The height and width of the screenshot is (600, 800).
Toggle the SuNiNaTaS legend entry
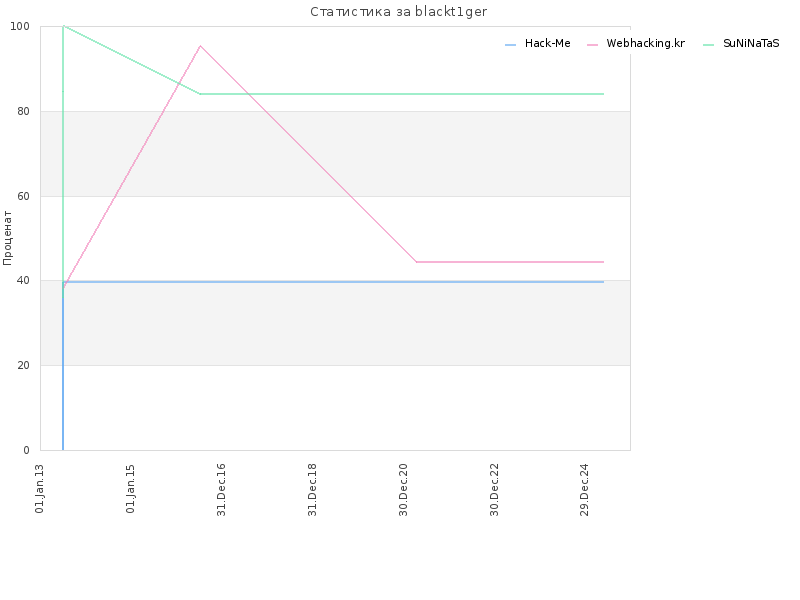pyautogui.click(x=741, y=44)
